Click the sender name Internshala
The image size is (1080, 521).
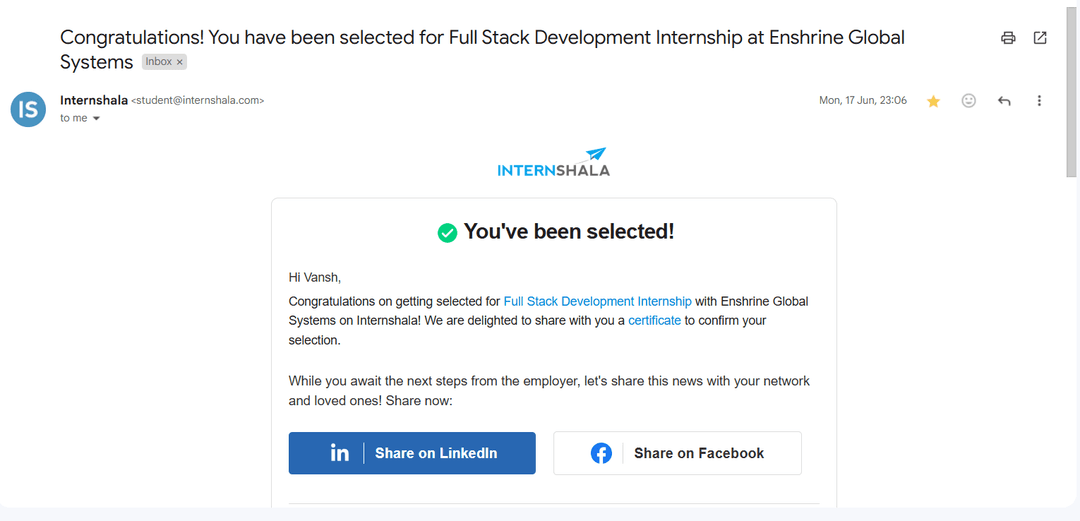(93, 100)
